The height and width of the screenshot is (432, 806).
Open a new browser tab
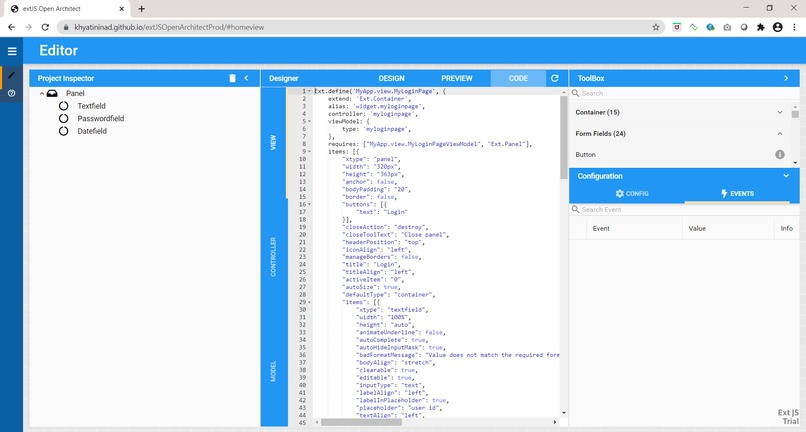141,9
